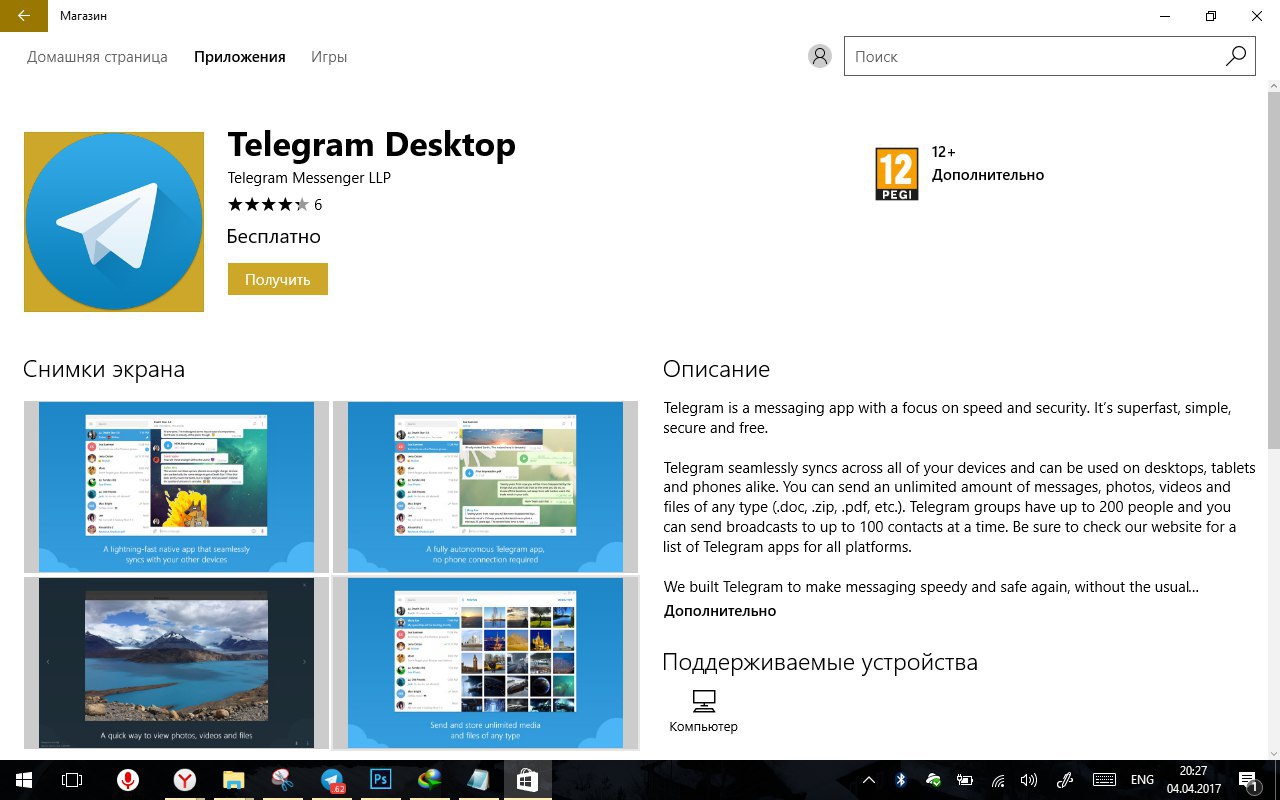Click the clock and date in taskbar
The height and width of the screenshot is (800, 1280).
[x=1192, y=780]
